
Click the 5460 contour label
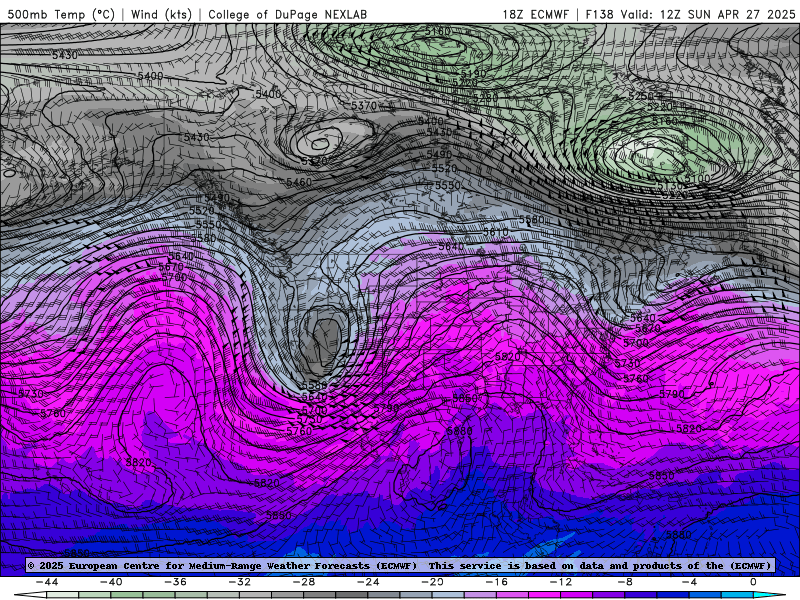[x=299, y=182]
